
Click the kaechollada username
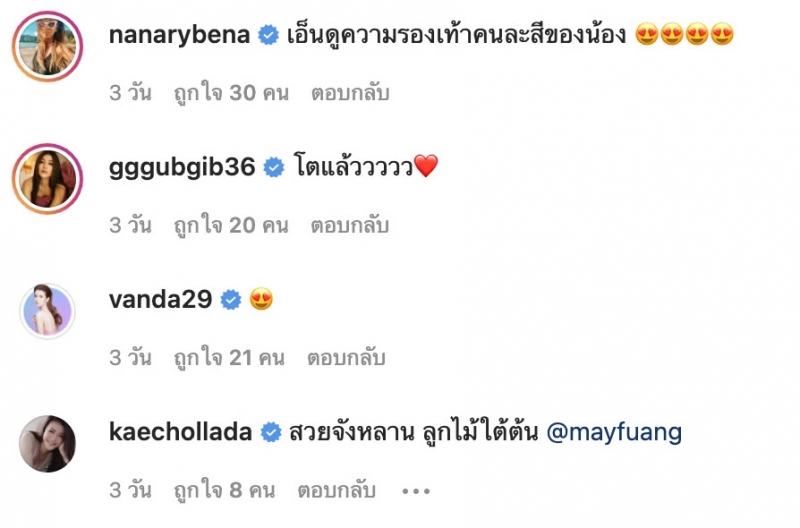(181, 432)
